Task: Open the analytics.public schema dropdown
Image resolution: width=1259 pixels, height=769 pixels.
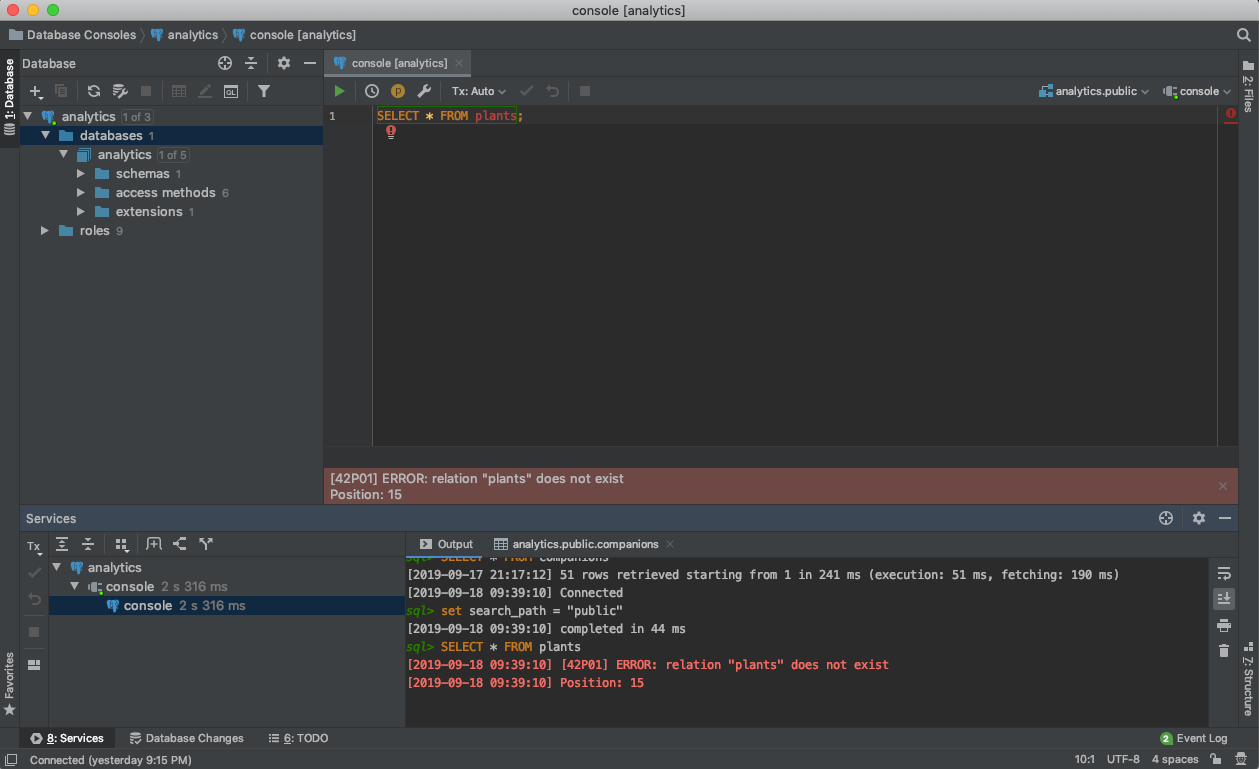Action: click(1095, 91)
